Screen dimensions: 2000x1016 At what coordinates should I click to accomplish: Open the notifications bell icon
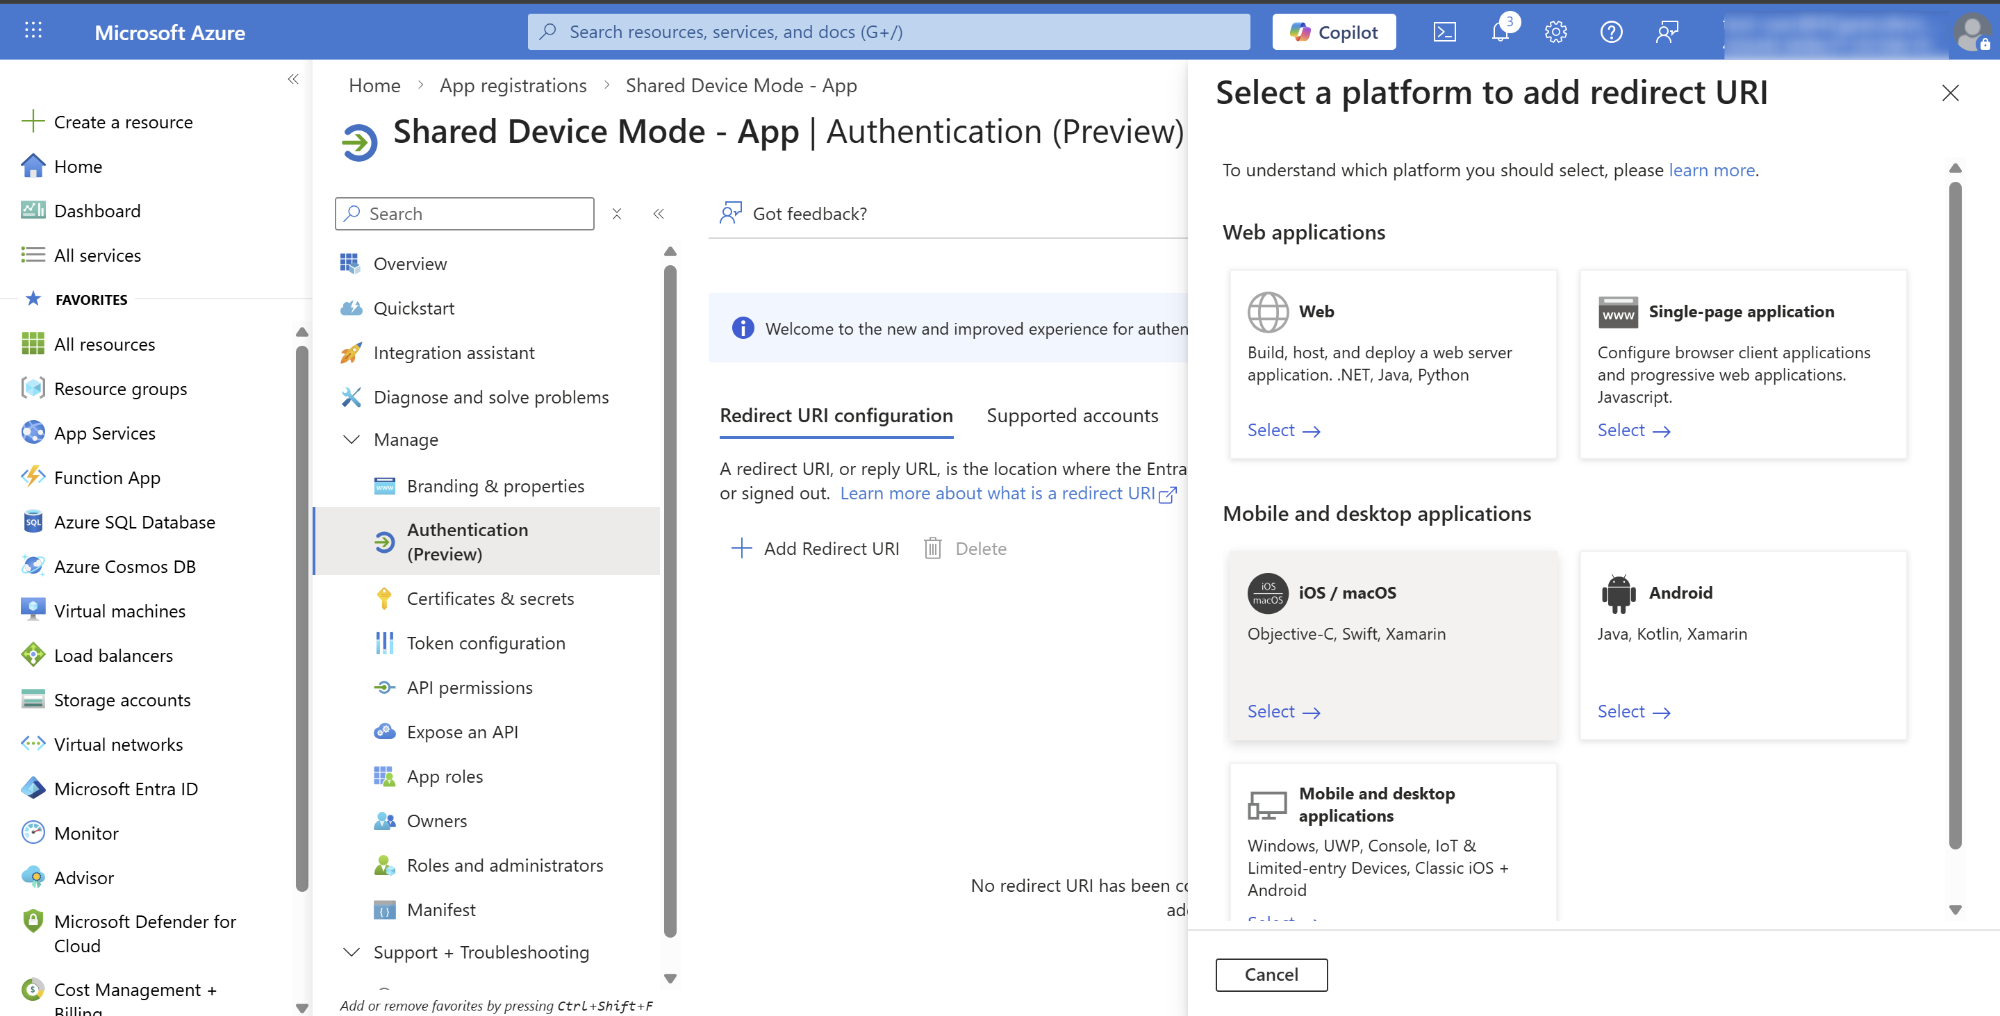coord(1500,32)
